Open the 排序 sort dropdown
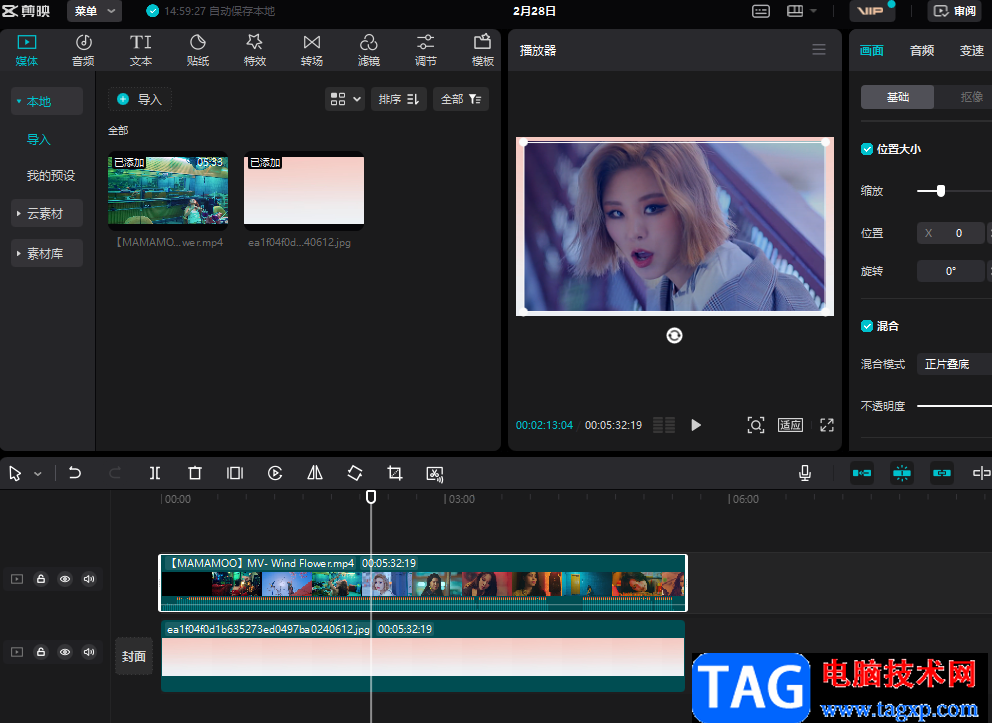The height and width of the screenshot is (723, 992). (399, 99)
